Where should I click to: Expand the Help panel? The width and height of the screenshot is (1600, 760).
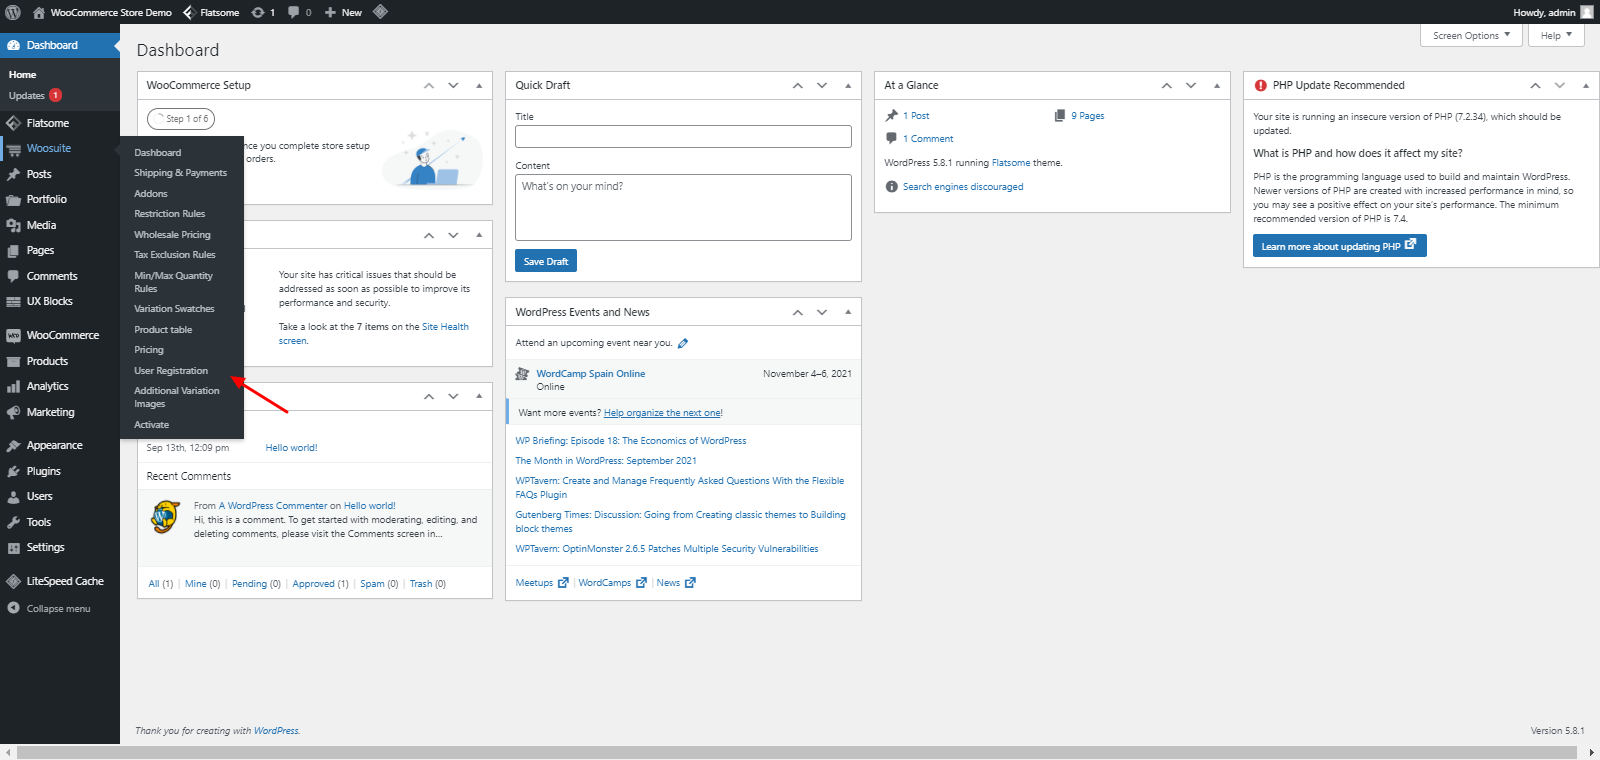pos(1556,35)
